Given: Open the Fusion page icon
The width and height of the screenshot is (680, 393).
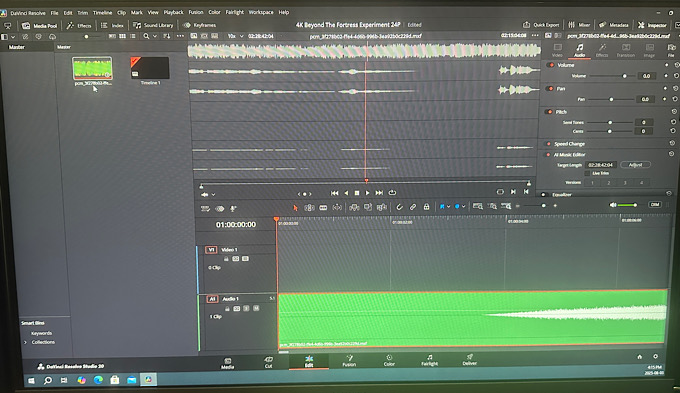Looking at the screenshot, I should point(349,360).
